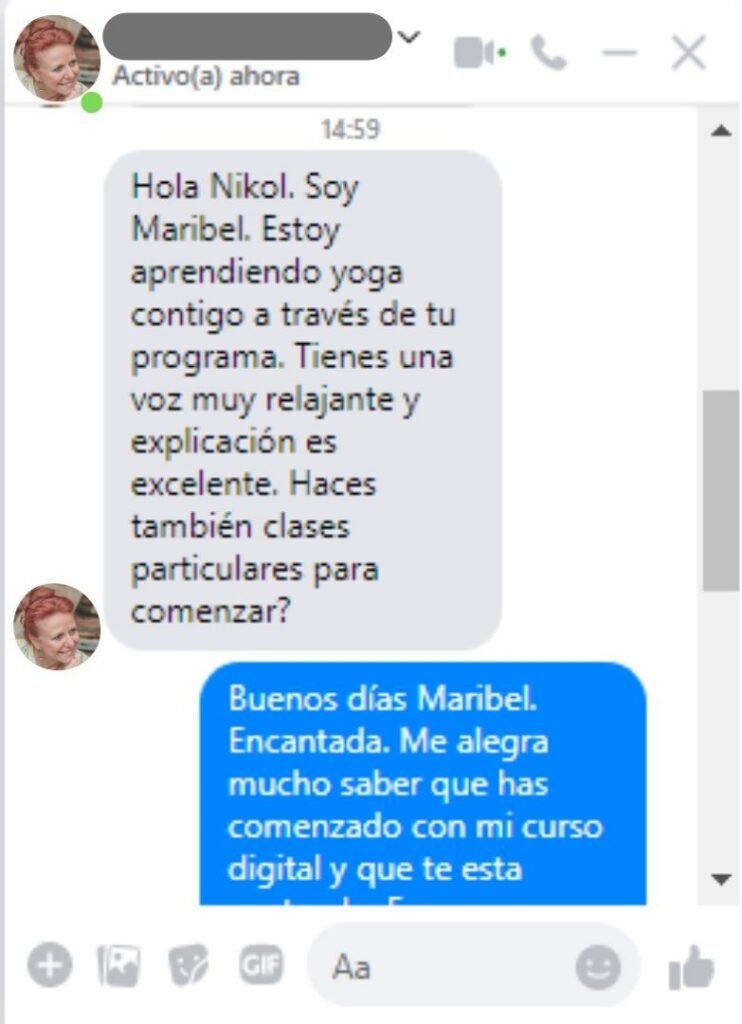Open the GIF selector
The width and height of the screenshot is (742, 1024).
click(261, 965)
